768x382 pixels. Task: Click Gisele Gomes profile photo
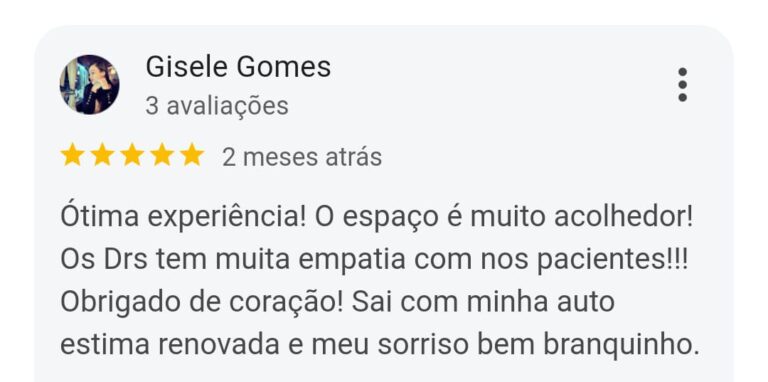[x=89, y=85]
